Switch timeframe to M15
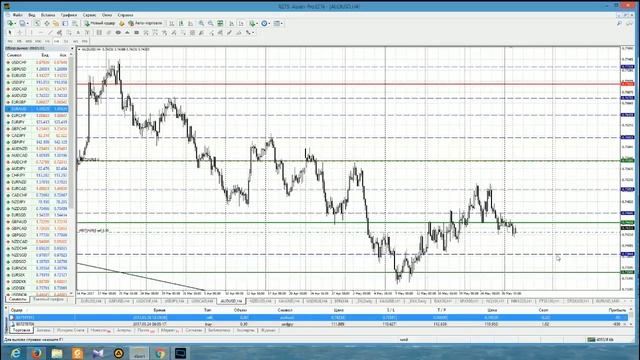This screenshot has width=640, height=360. [29, 41]
